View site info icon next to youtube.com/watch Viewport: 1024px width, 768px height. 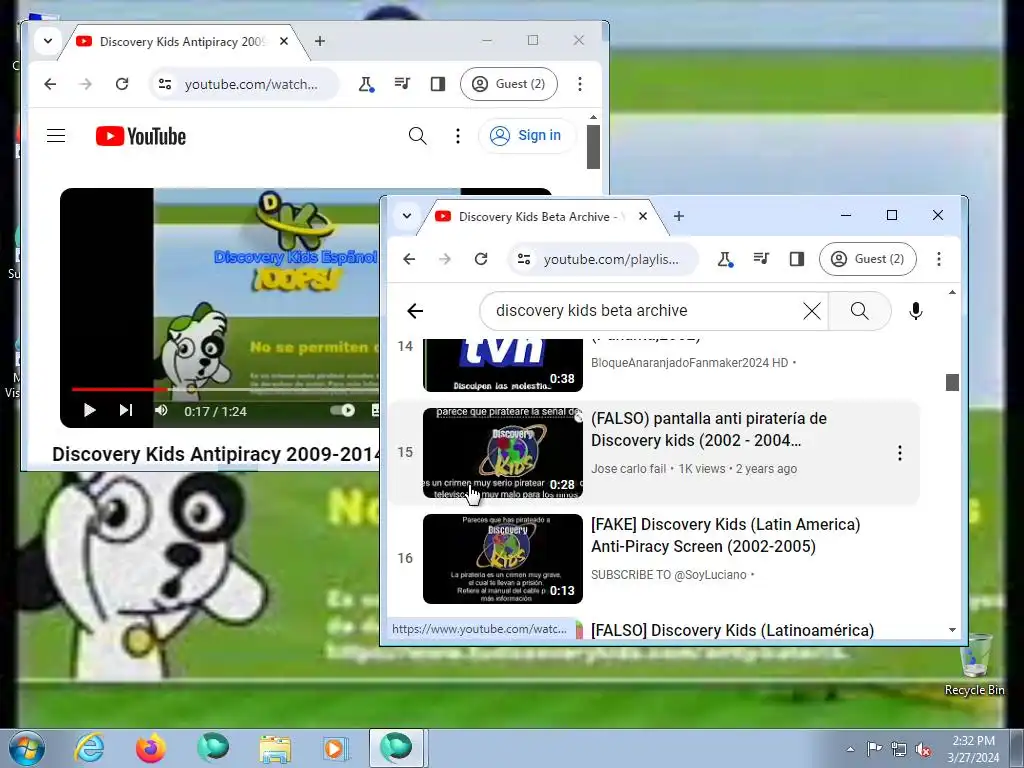coord(165,84)
